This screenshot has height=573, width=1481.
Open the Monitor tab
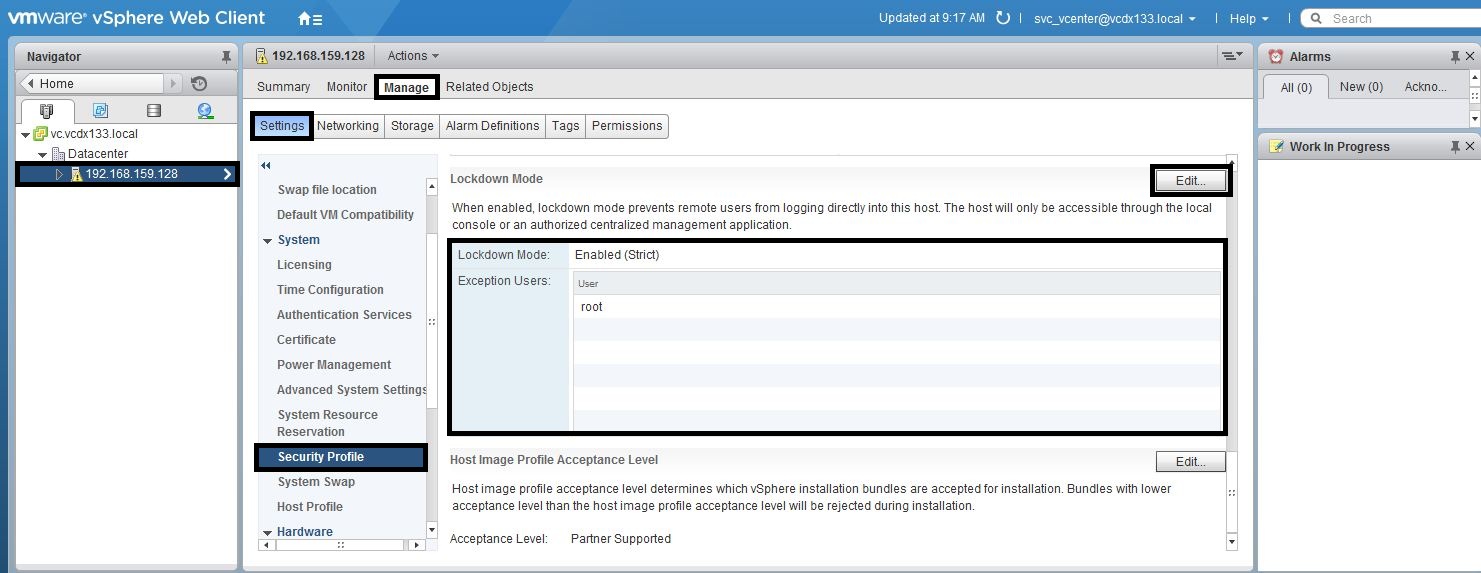point(347,87)
